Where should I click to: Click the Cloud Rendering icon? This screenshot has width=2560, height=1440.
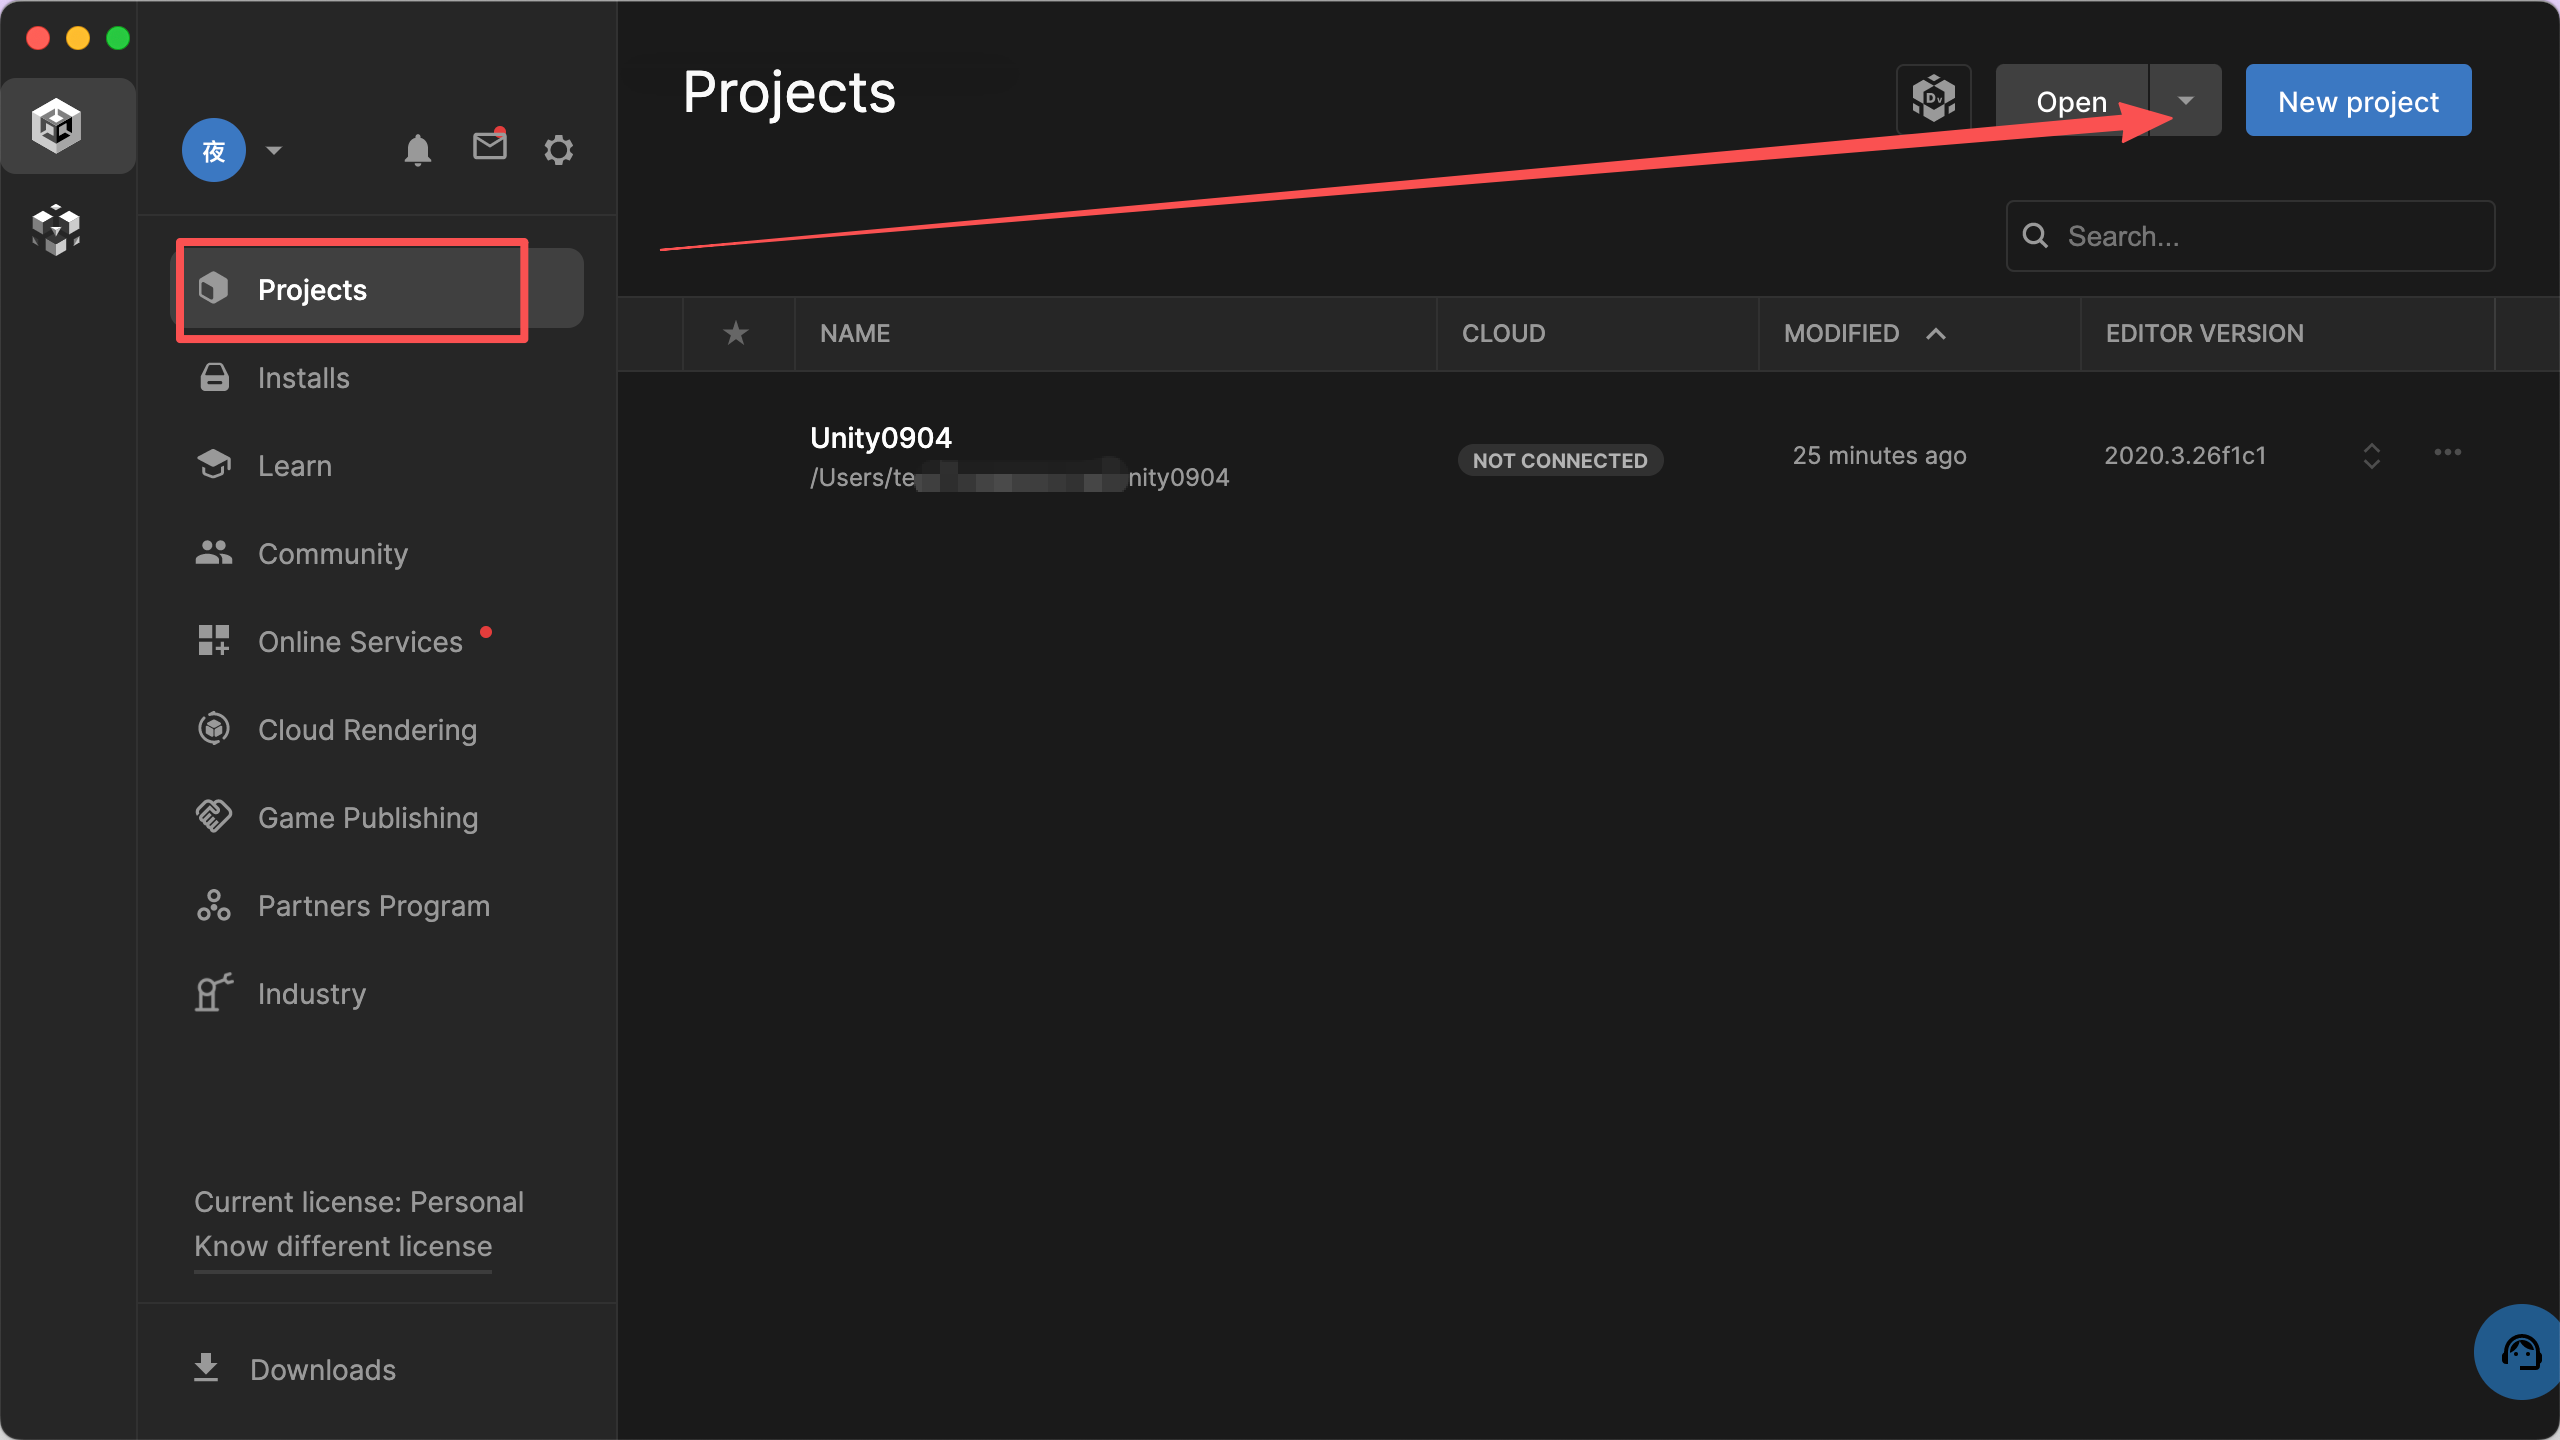pos(214,728)
